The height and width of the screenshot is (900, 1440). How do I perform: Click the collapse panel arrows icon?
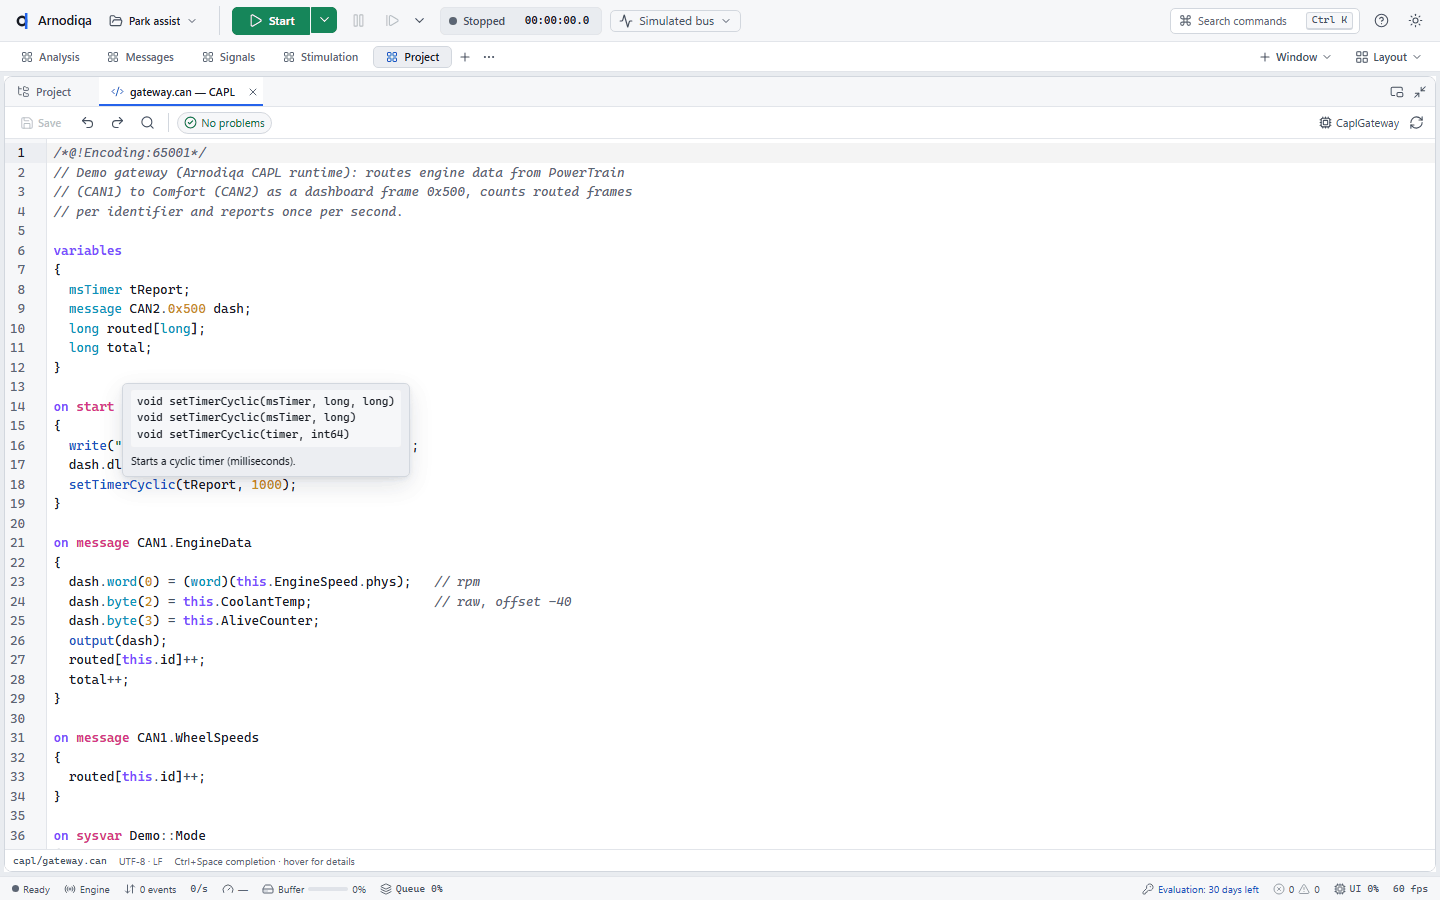1420,92
